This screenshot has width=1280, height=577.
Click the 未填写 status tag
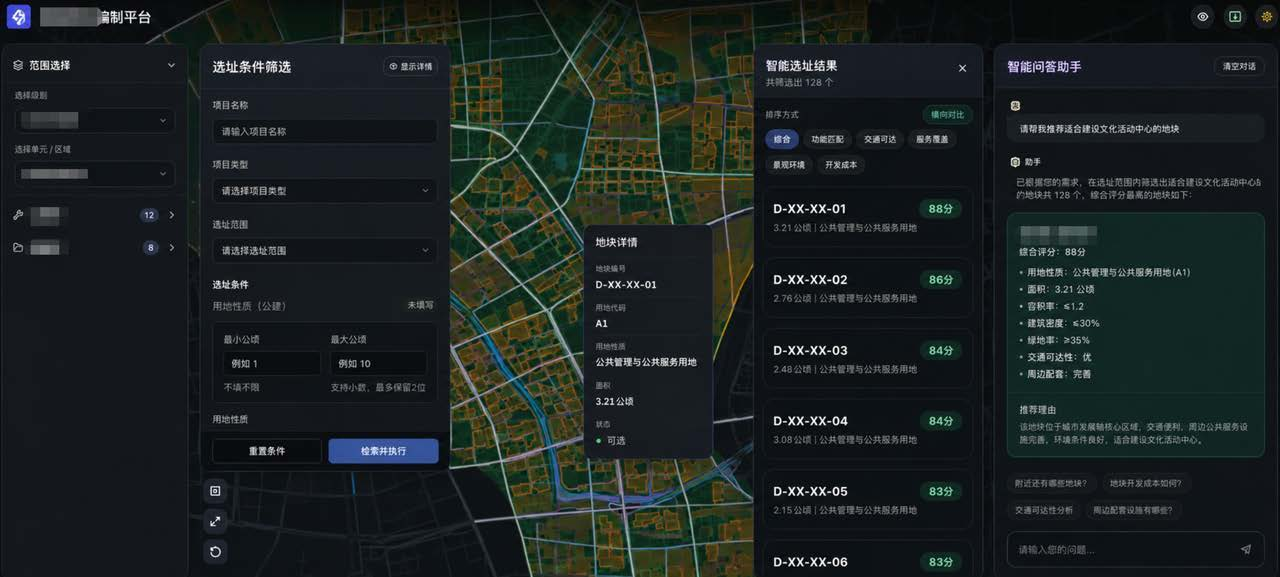(x=420, y=305)
